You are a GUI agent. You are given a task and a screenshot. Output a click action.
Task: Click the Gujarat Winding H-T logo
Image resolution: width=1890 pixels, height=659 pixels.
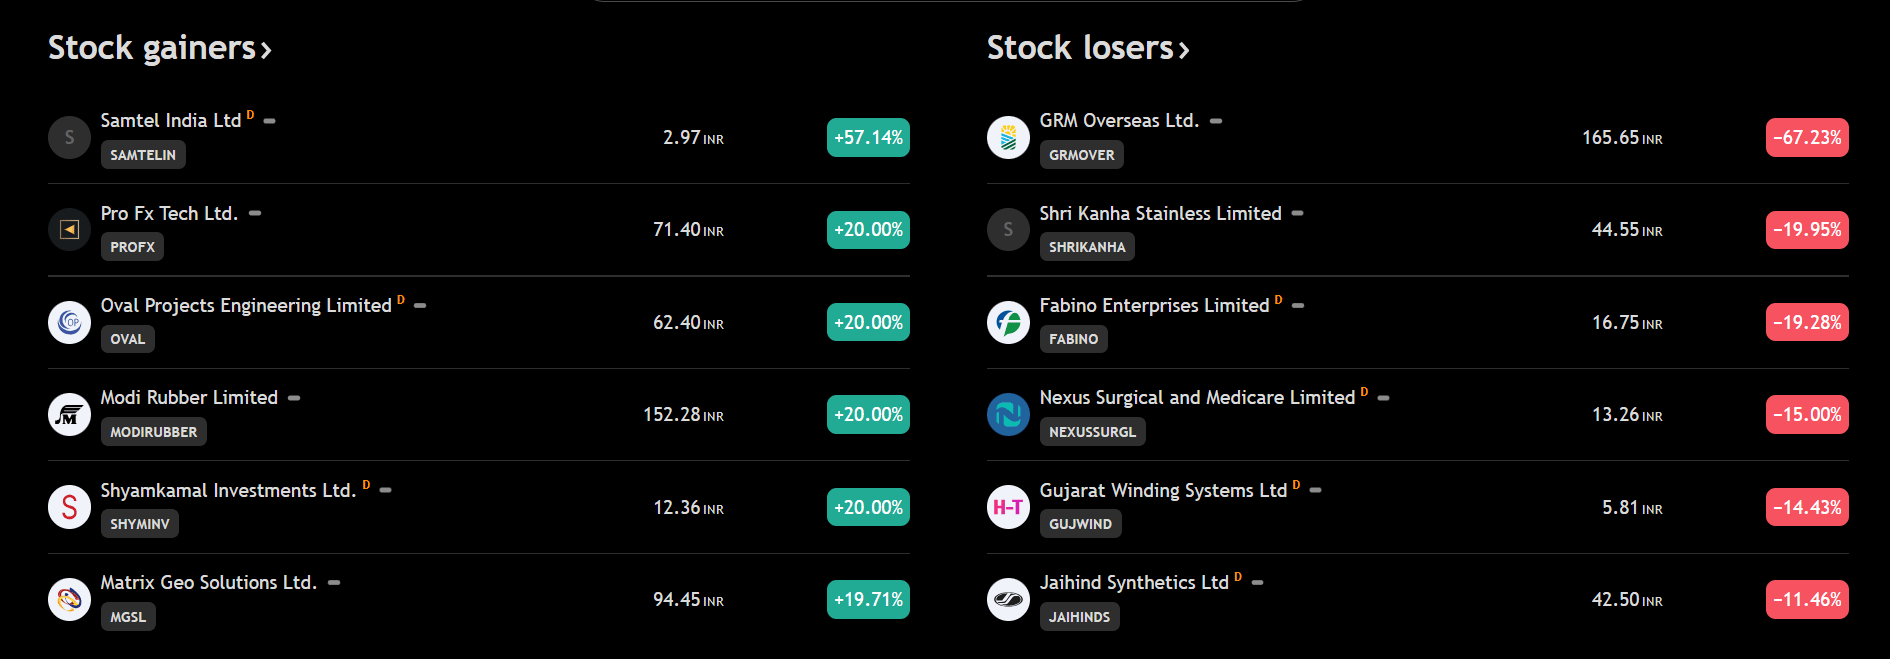(x=1008, y=507)
